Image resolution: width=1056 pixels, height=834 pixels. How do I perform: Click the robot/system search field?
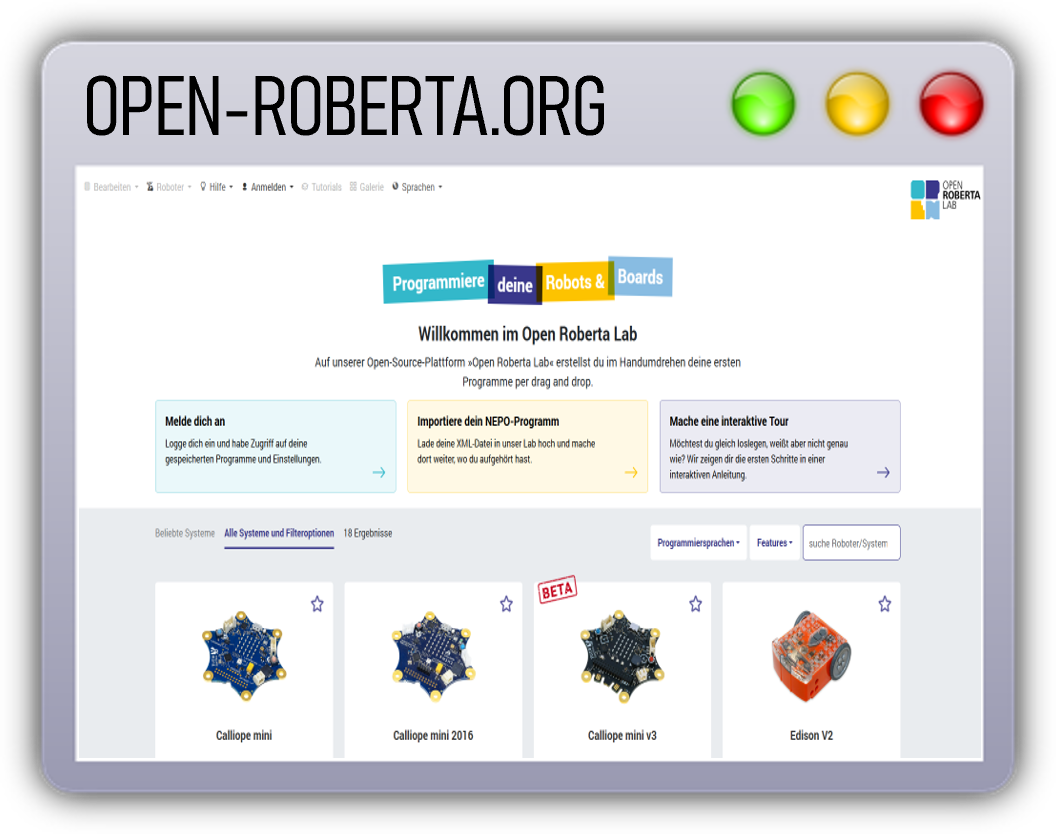[x=851, y=543]
